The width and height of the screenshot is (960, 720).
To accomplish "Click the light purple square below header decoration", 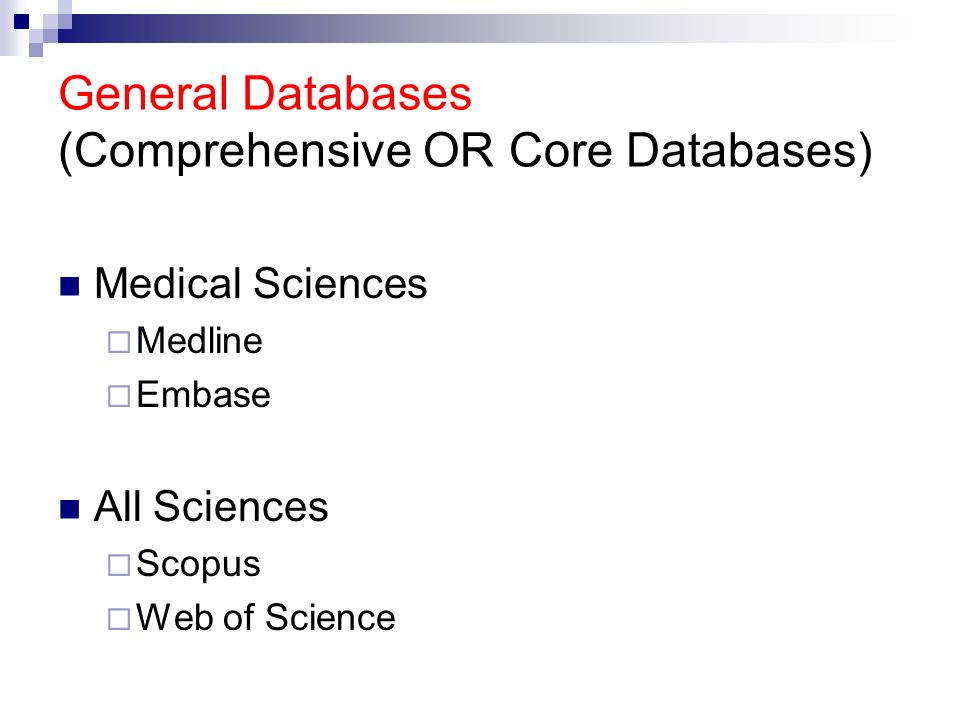I will [x=36, y=50].
